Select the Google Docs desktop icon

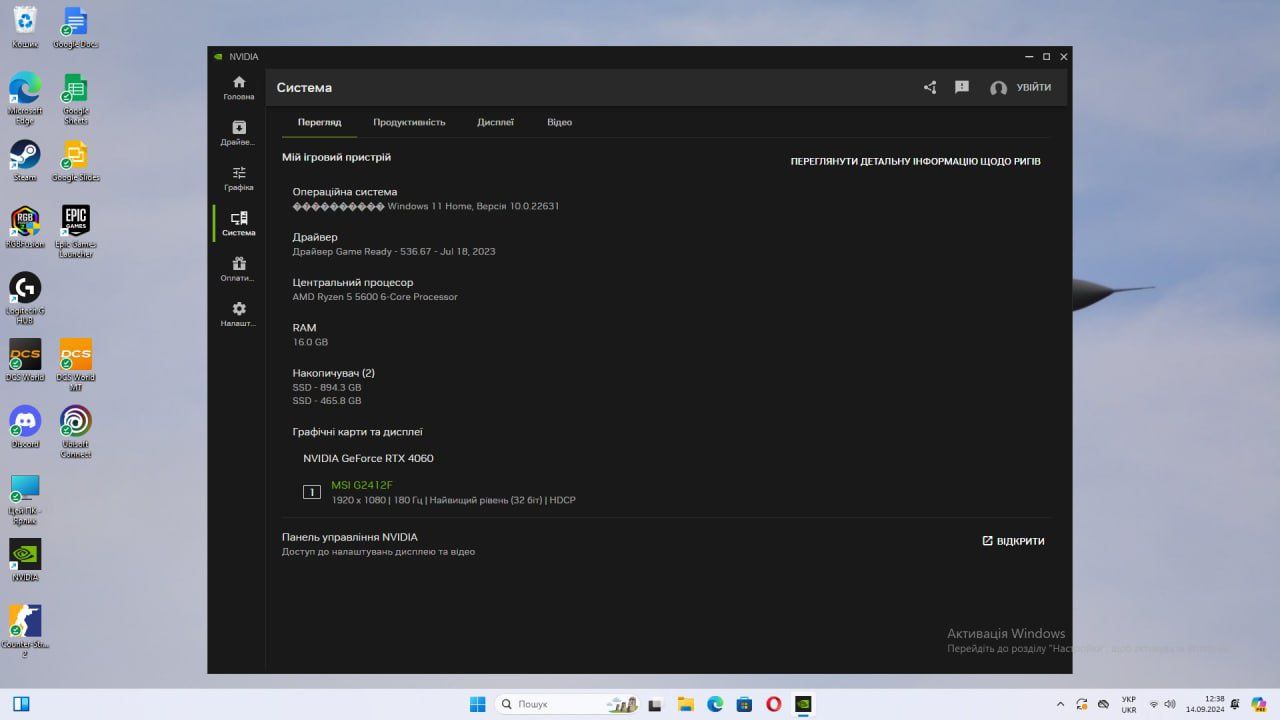pos(76,27)
